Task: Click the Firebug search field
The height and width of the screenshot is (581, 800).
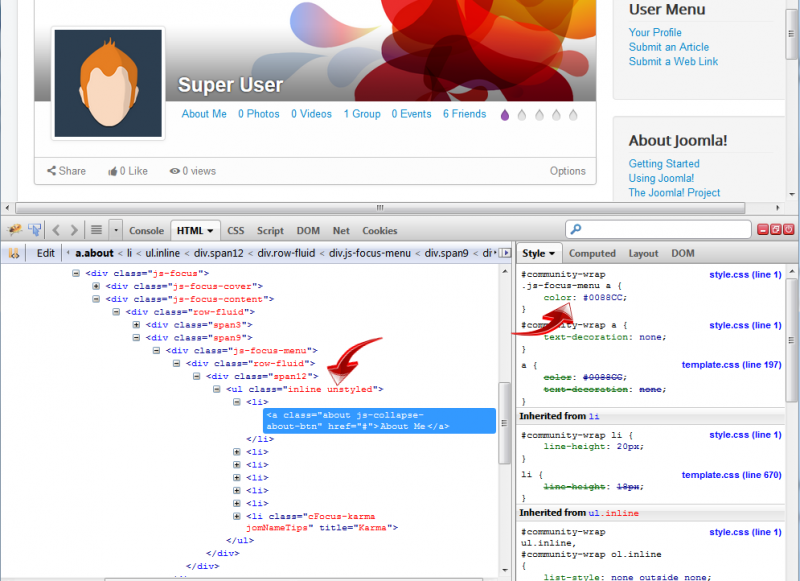Action: (658, 230)
